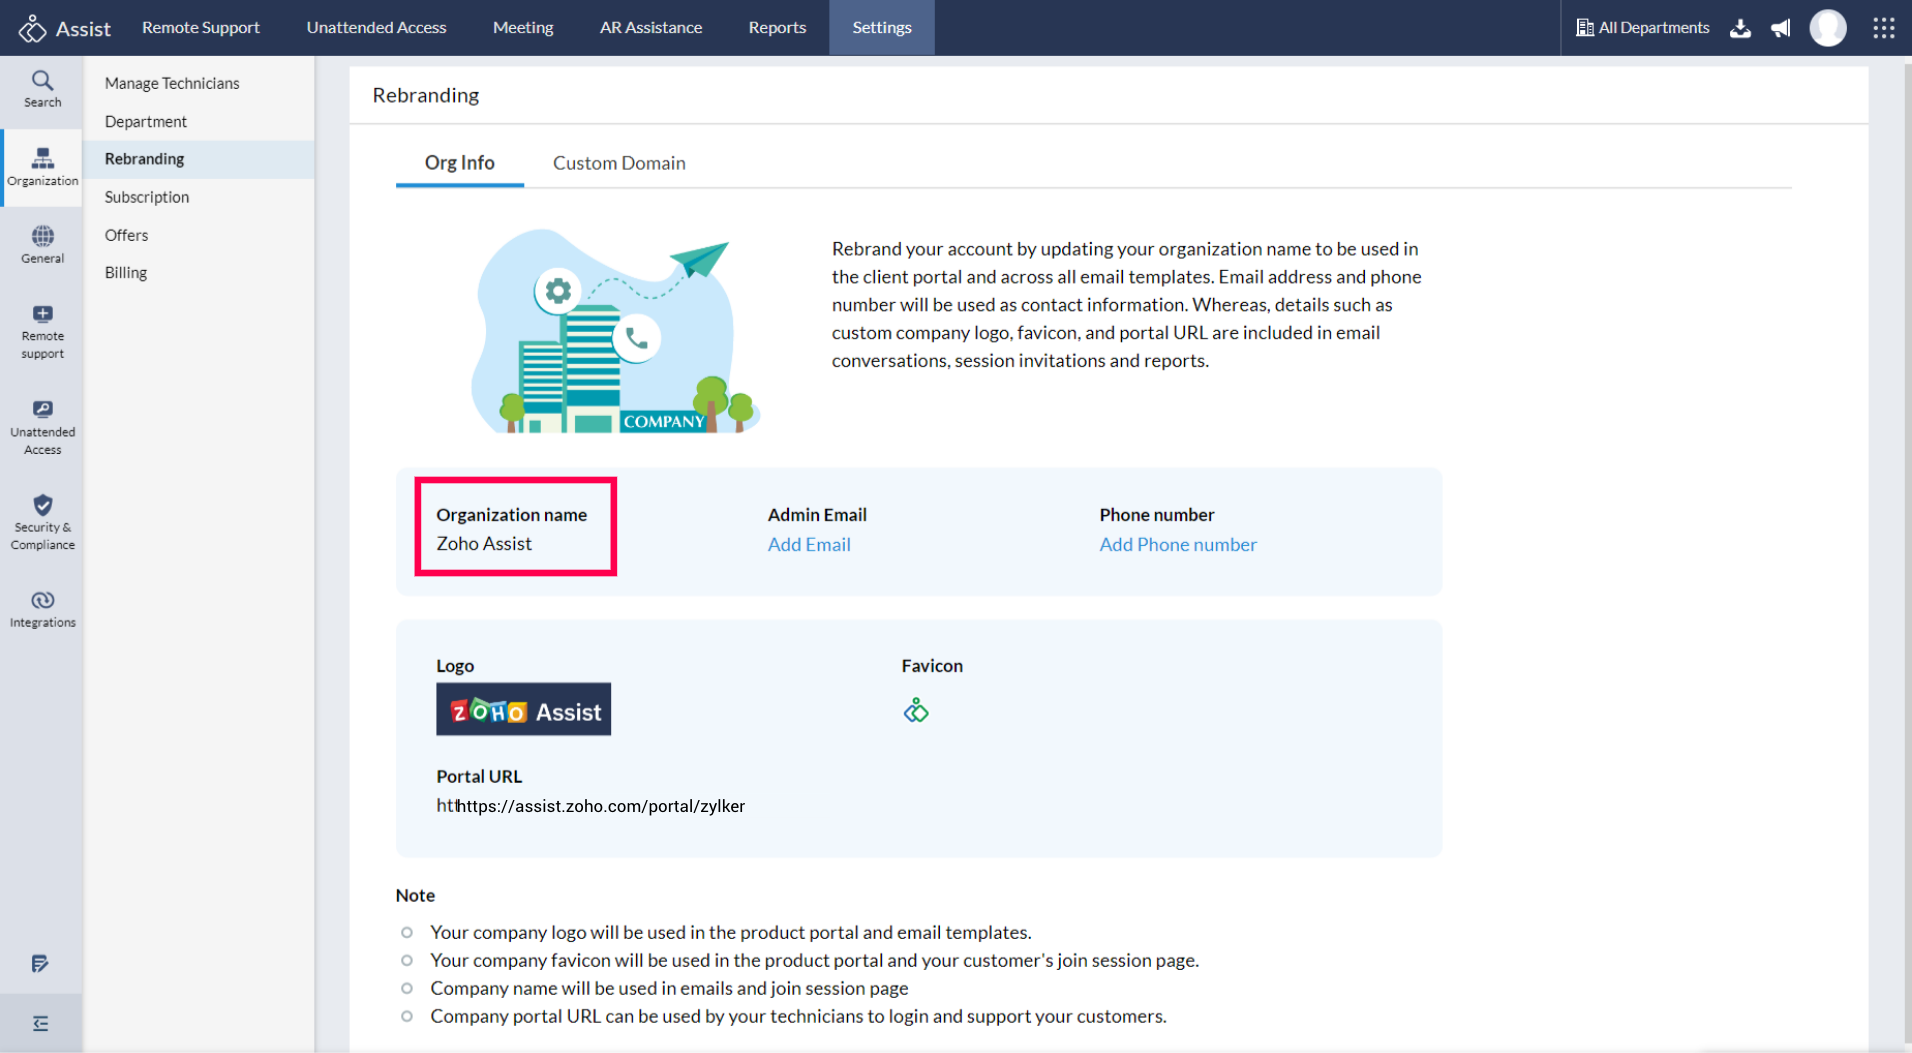Click the Zoho Assist logo thumbnail
The image size is (1912, 1053).
point(523,709)
